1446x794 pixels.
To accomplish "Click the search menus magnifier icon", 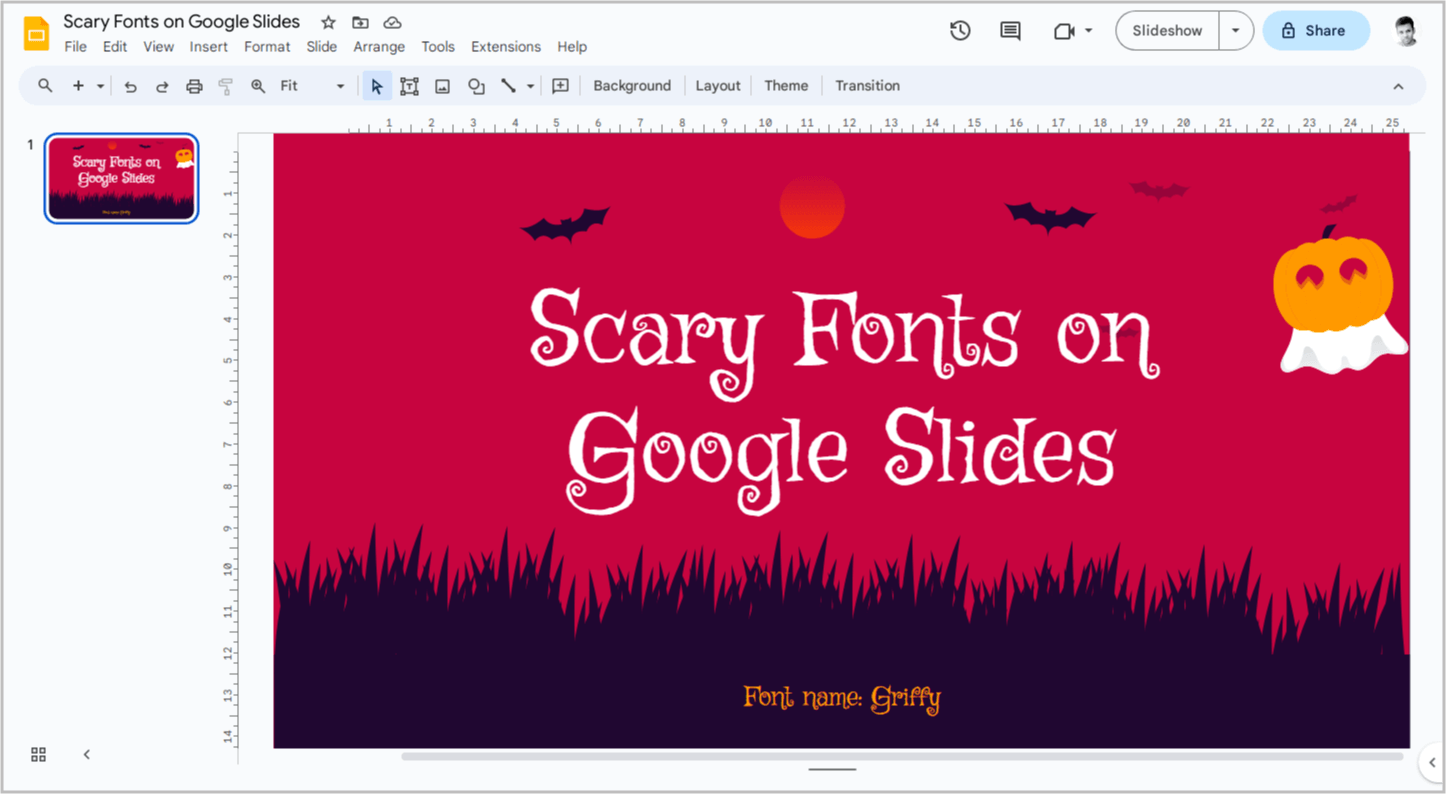I will (45, 86).
